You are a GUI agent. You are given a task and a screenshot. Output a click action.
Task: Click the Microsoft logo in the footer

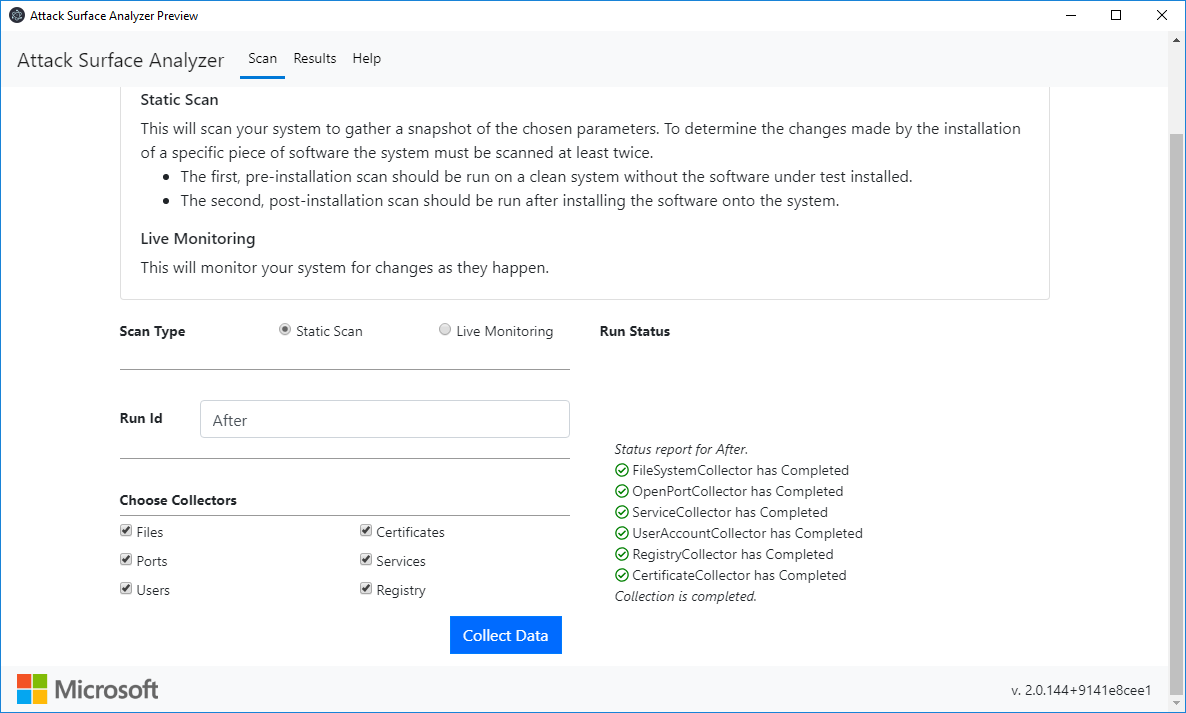(88, 689)
